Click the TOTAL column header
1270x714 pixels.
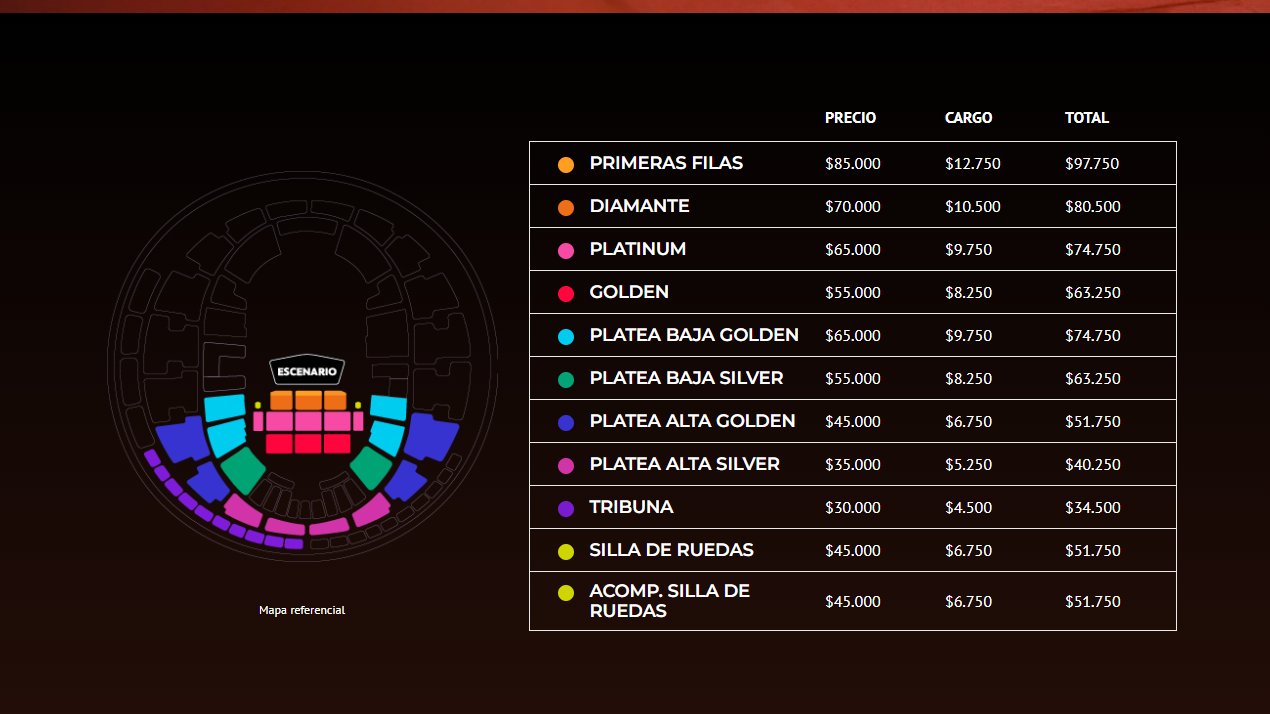[x=1087, y=118]
